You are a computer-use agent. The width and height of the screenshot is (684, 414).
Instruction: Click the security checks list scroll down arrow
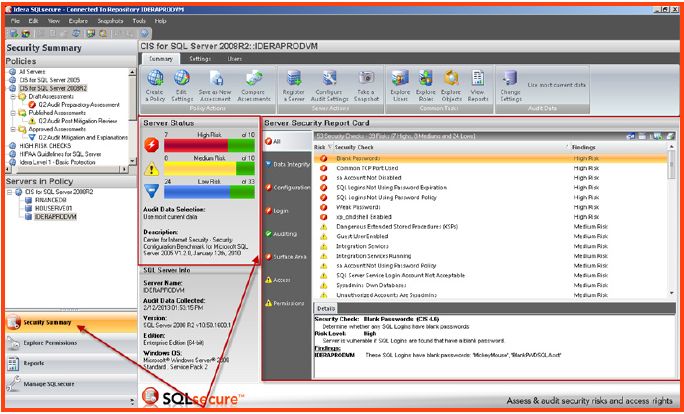671,294
